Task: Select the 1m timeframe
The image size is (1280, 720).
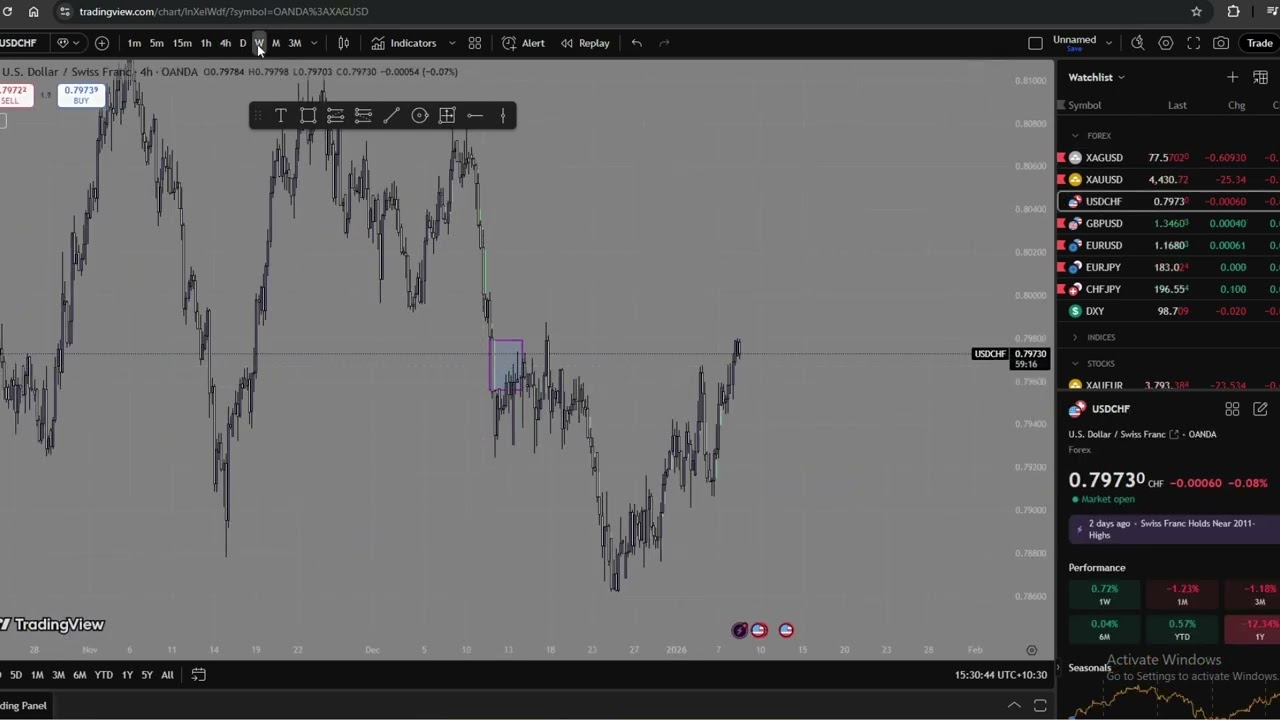Action: click(x=134, y=43)
